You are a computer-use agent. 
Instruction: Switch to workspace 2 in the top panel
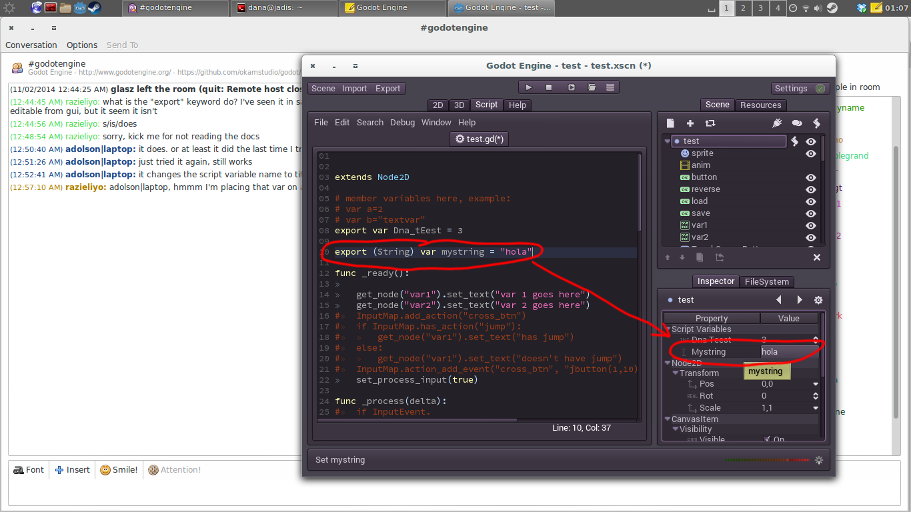743,8
